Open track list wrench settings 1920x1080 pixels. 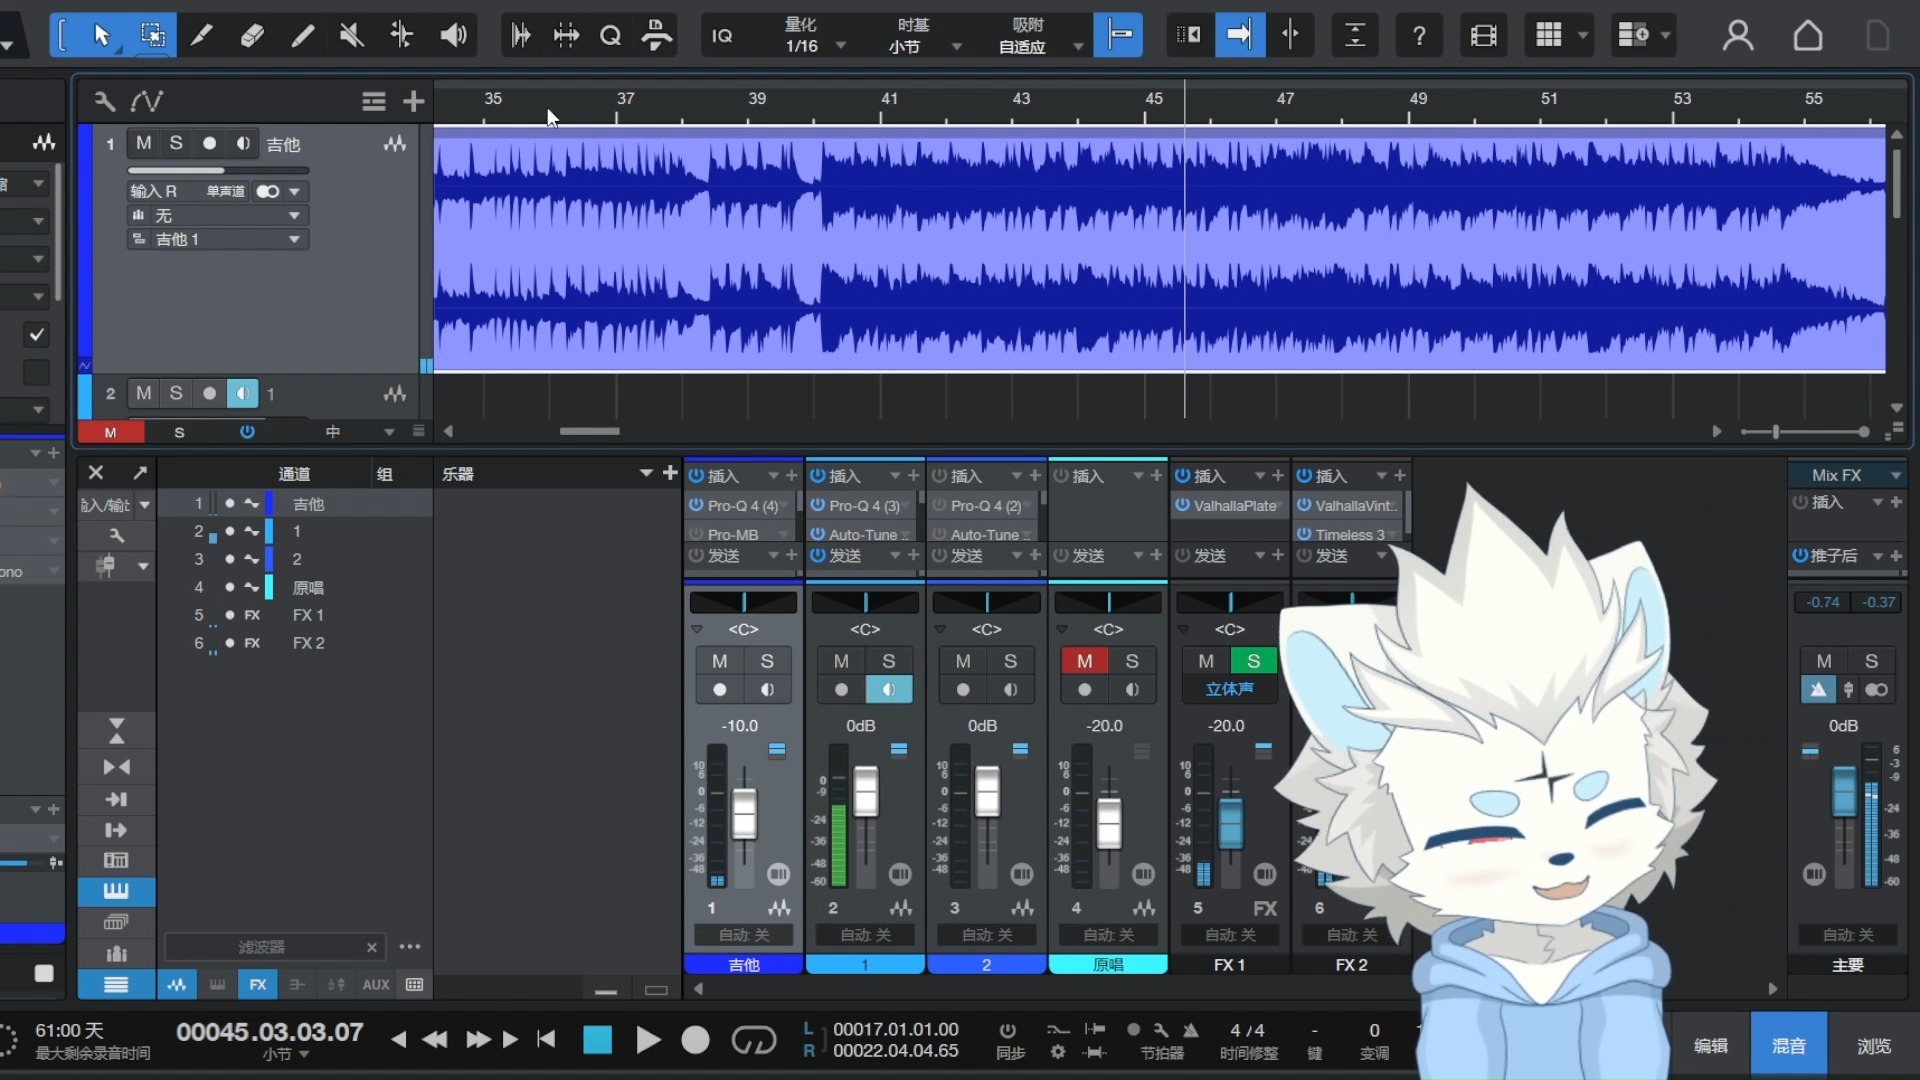pyautogui.click(x=104, y=101)
